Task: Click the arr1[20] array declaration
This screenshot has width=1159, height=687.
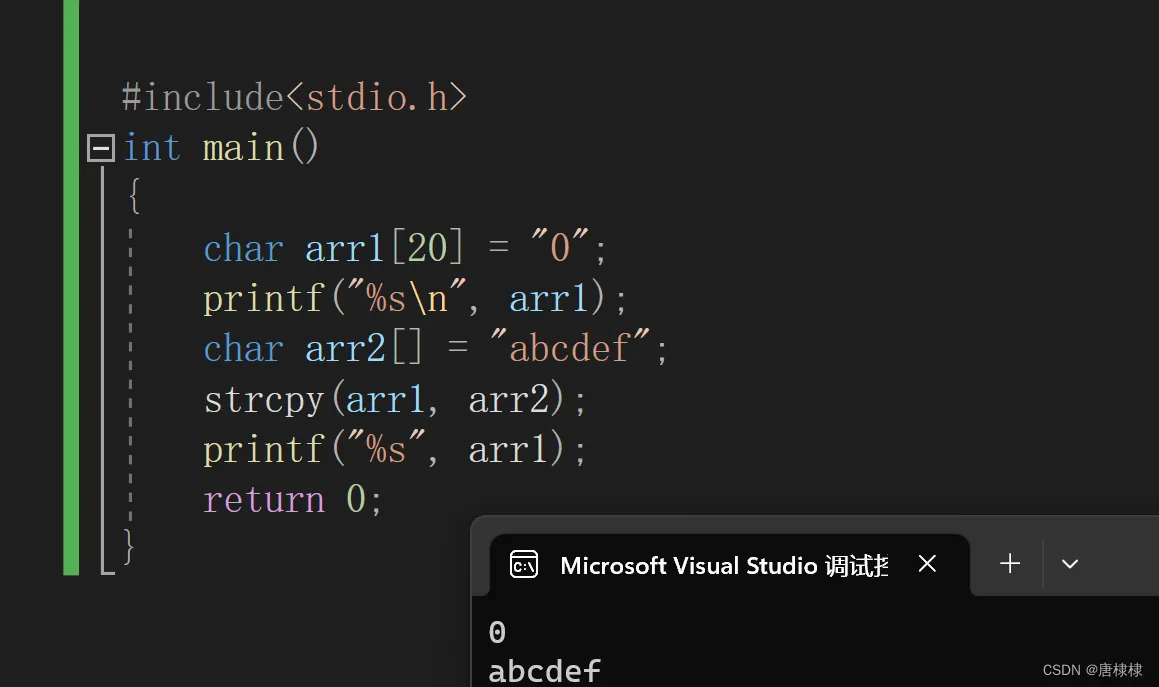Action: click(384, 248)
